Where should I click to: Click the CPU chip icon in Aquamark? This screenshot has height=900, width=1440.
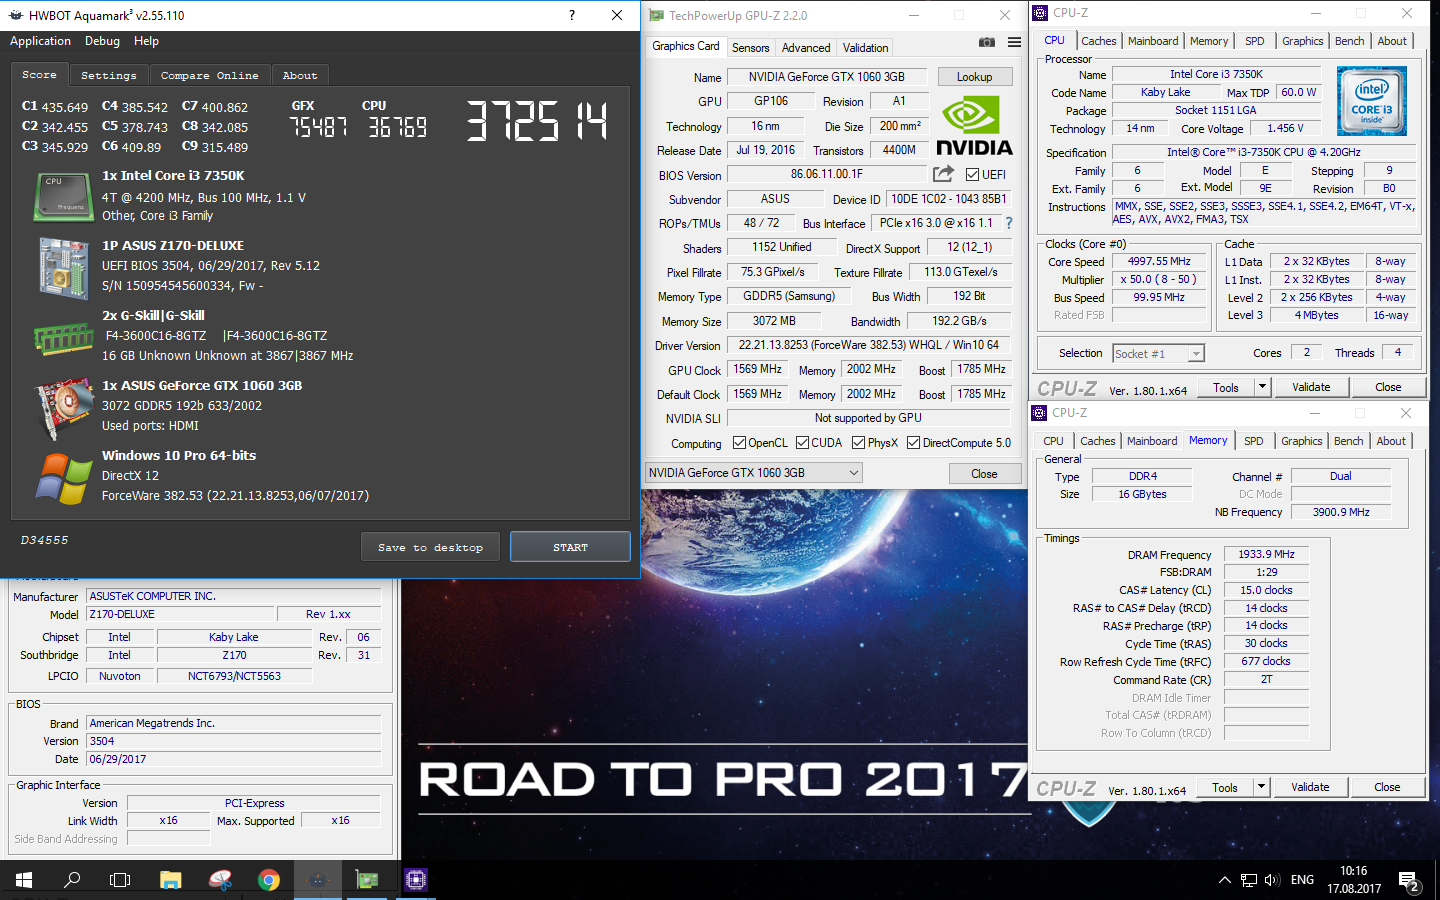(x=63, y=196)
